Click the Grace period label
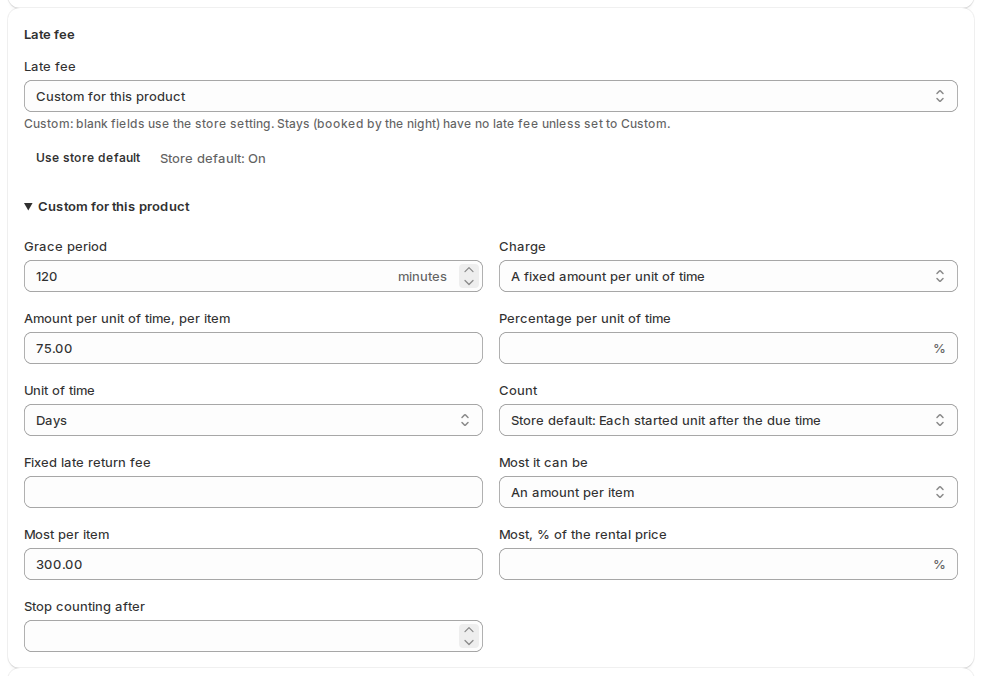 (x=66, y=247)
